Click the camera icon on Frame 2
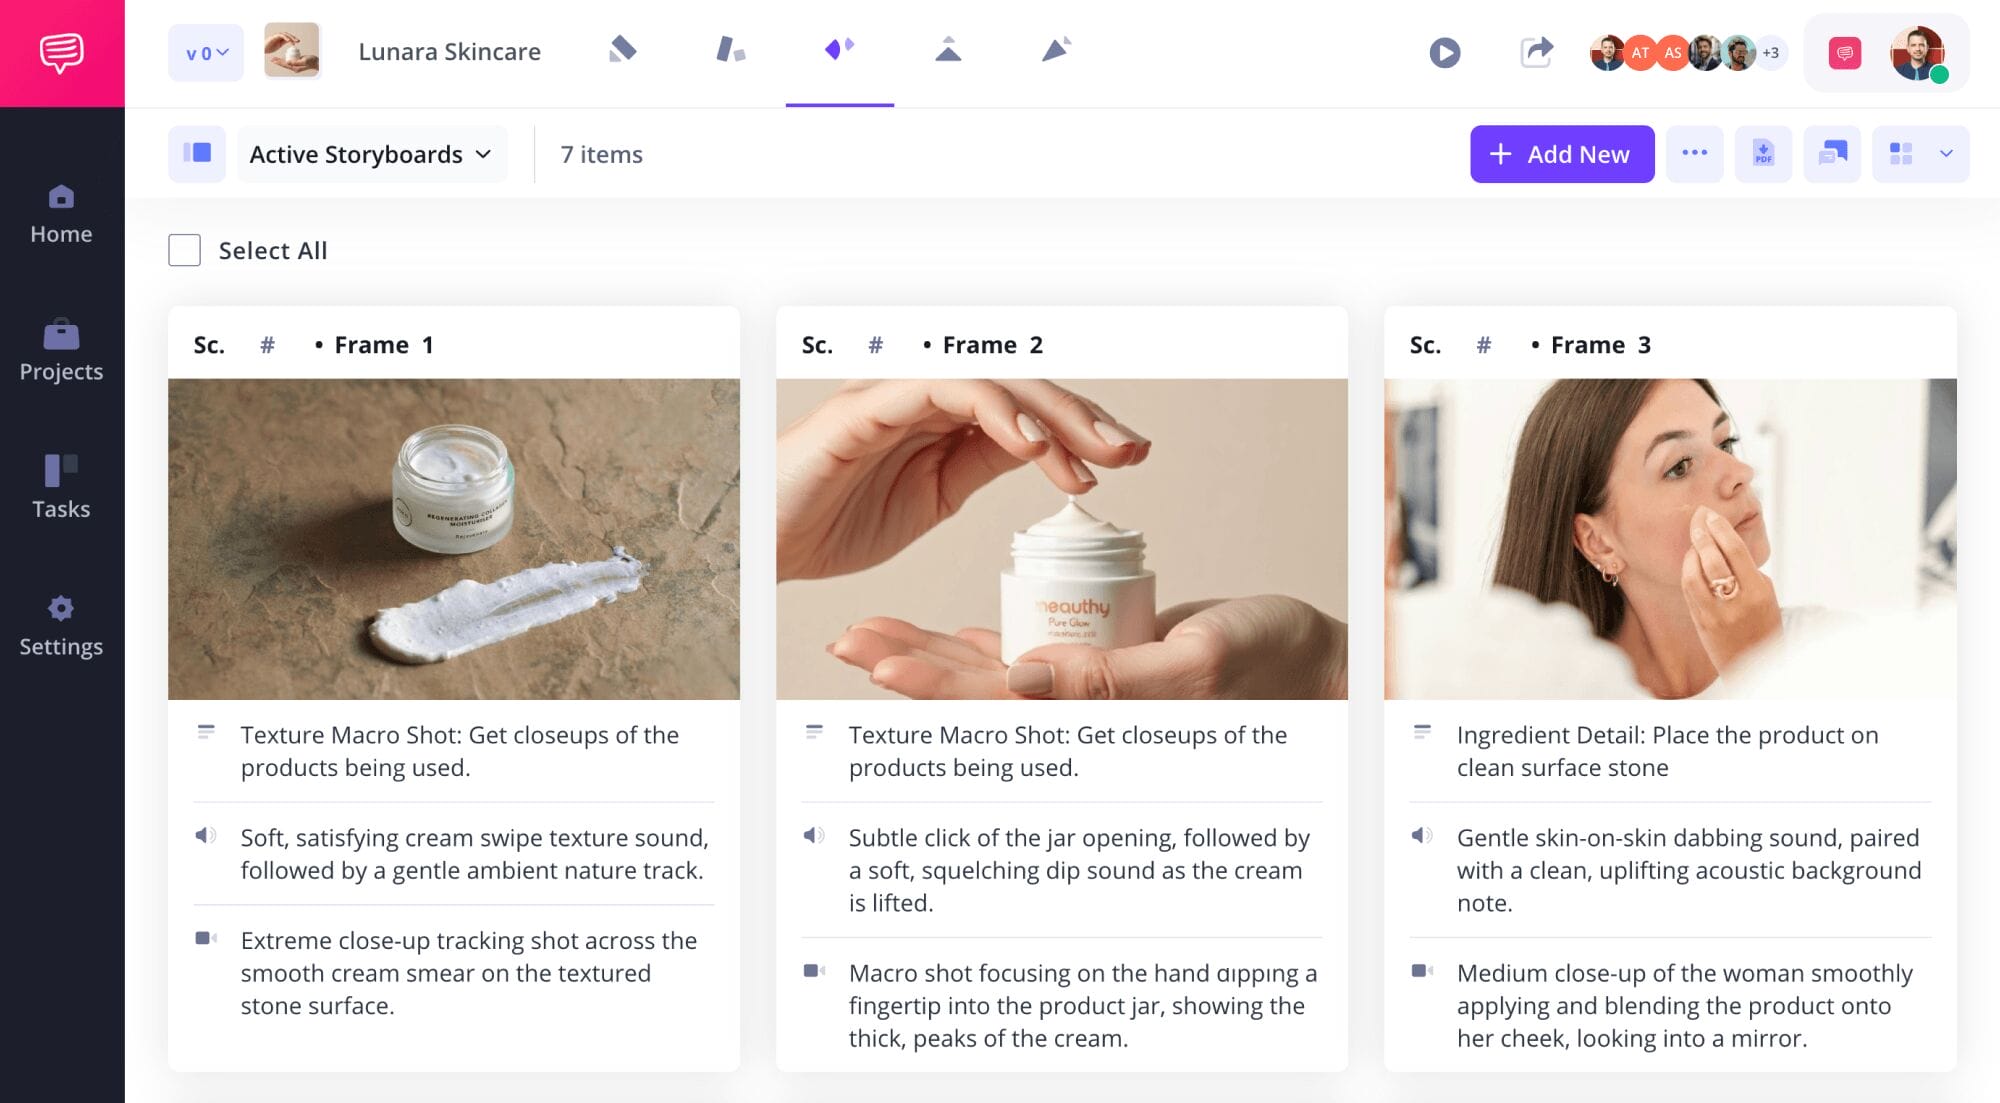 point(815,970)
